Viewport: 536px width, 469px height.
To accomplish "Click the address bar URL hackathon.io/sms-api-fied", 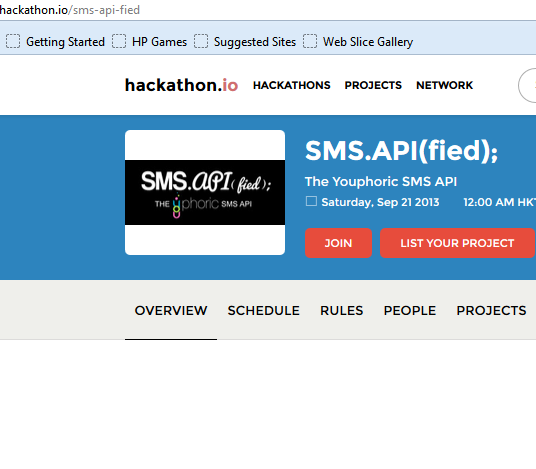I will tap(70, 10).
